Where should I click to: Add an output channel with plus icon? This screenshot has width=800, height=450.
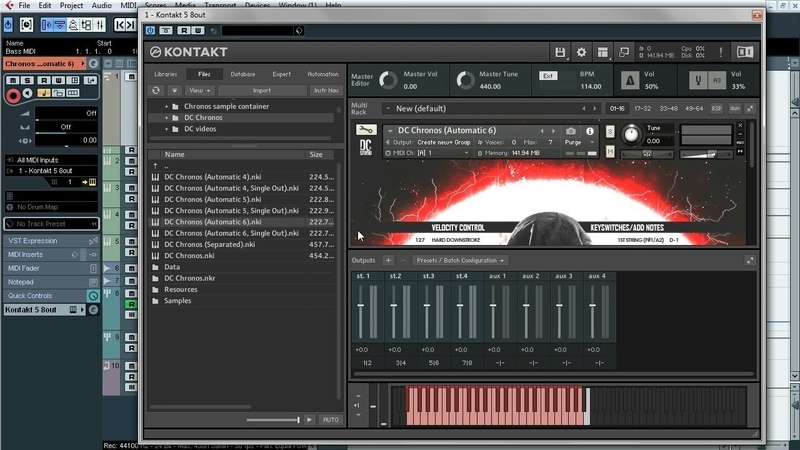tap(388, 260)
